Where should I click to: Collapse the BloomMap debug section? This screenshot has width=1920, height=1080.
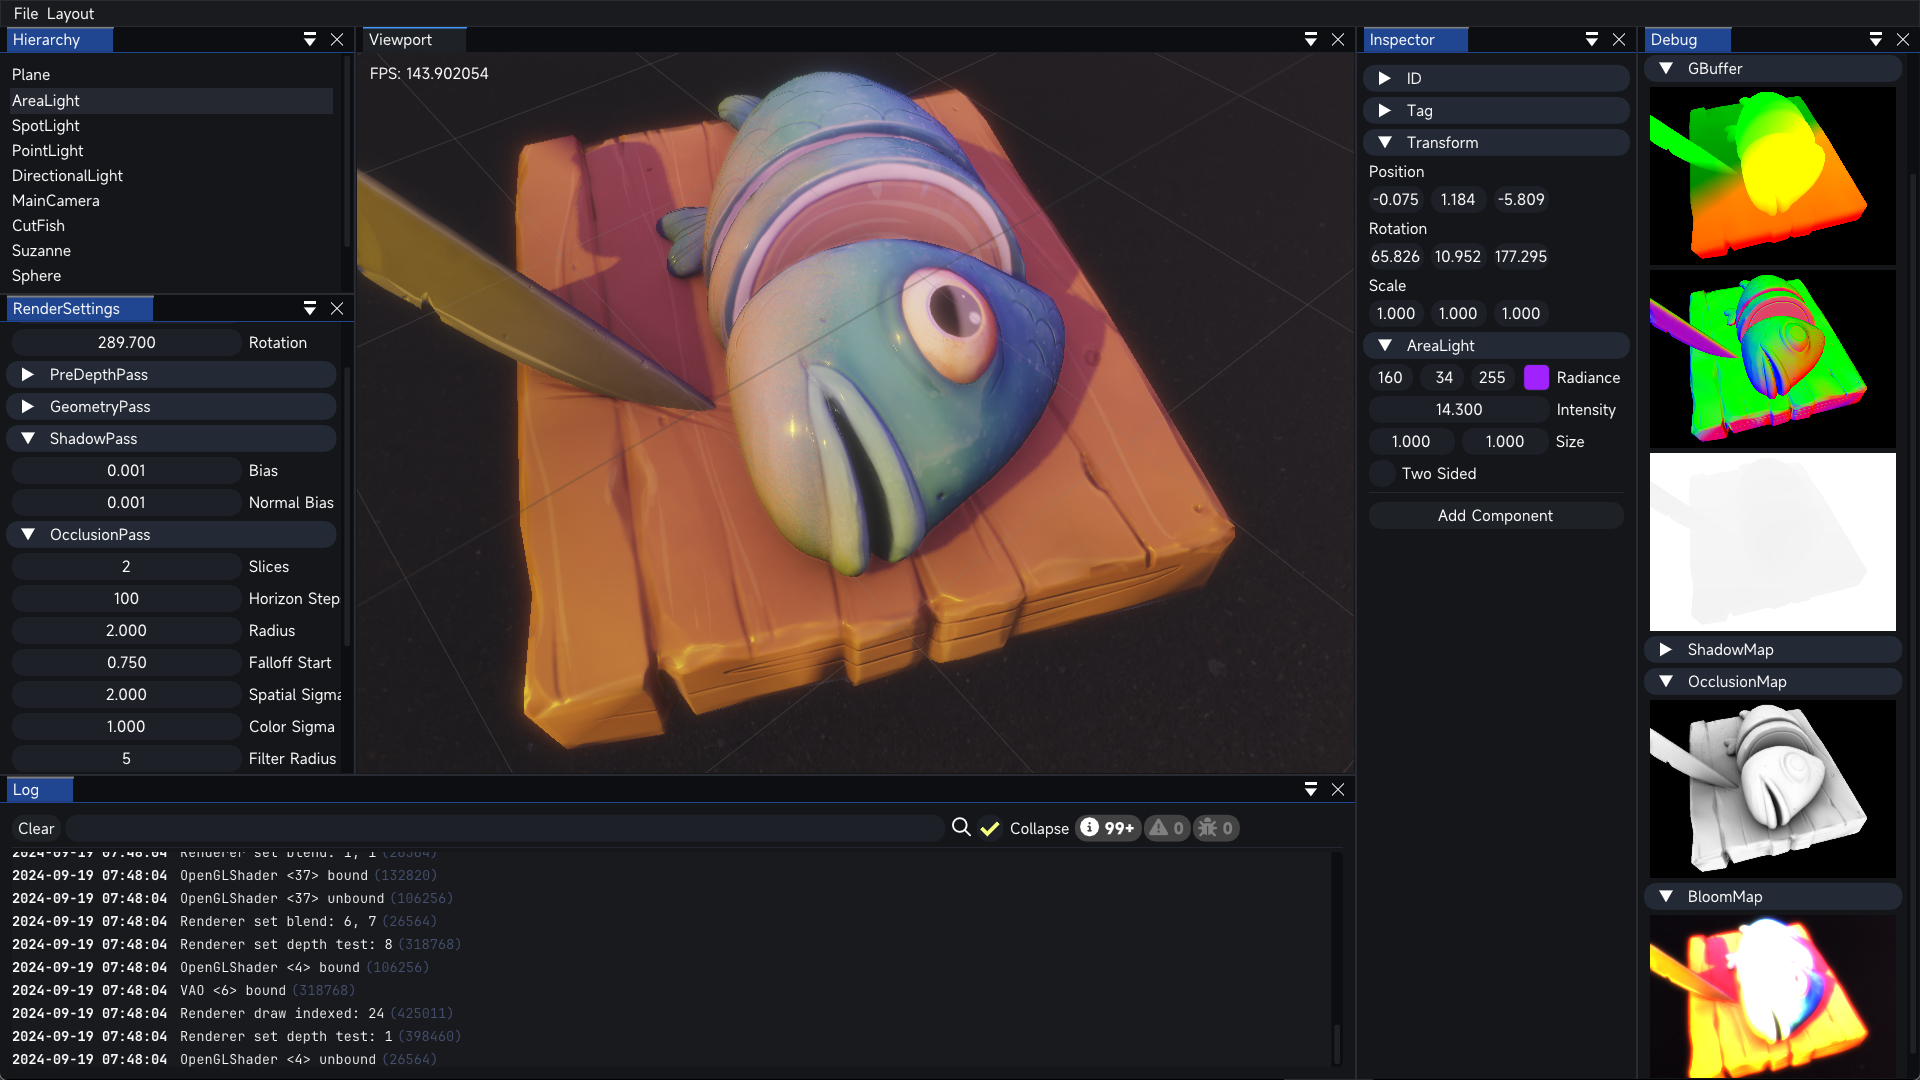click(x=1773, y=897)
